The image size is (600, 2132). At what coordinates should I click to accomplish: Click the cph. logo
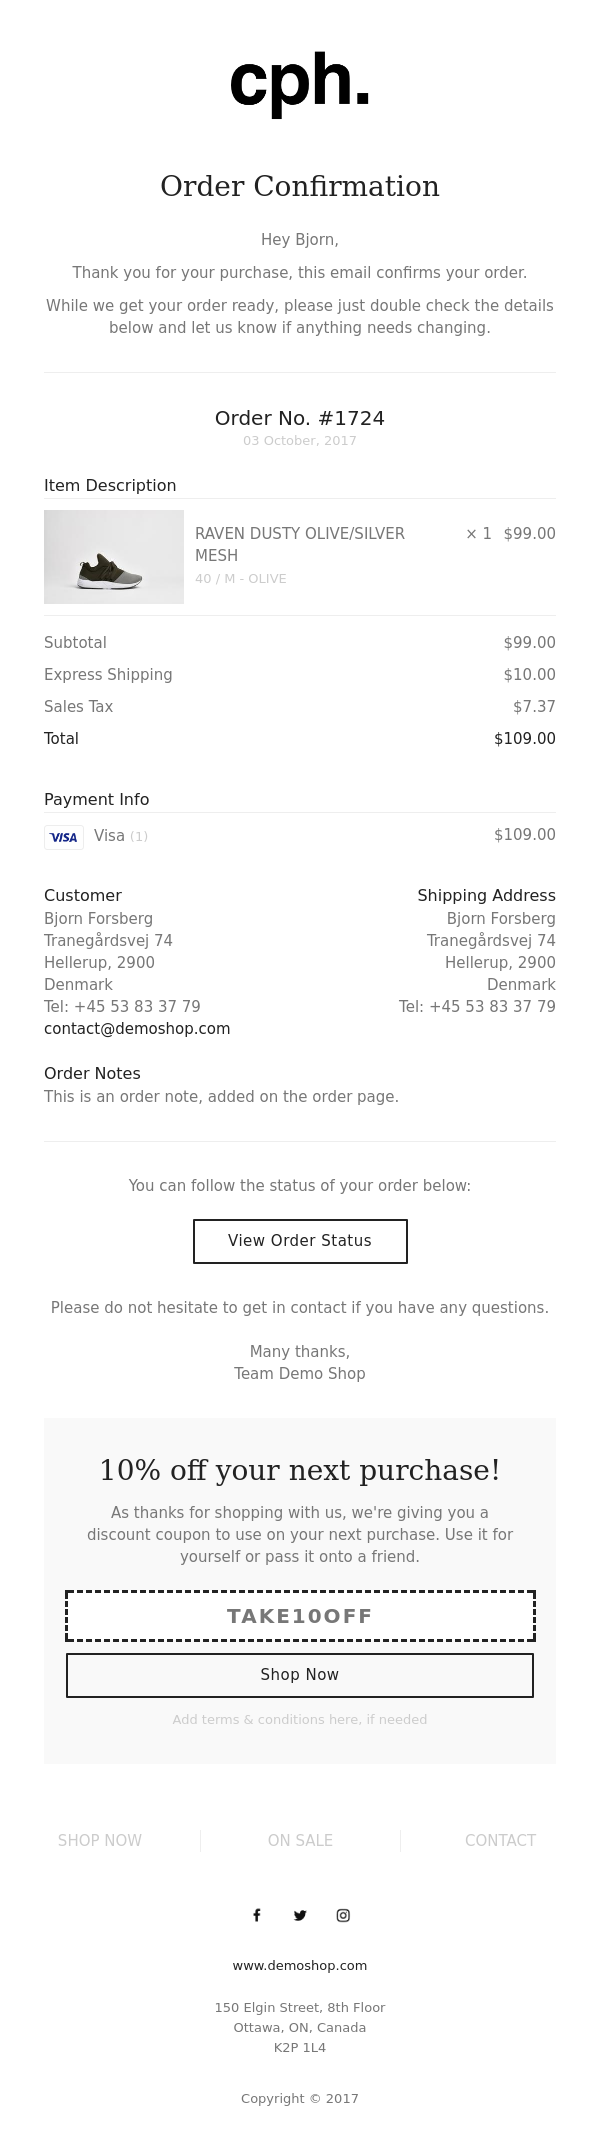tap(300, 82)
